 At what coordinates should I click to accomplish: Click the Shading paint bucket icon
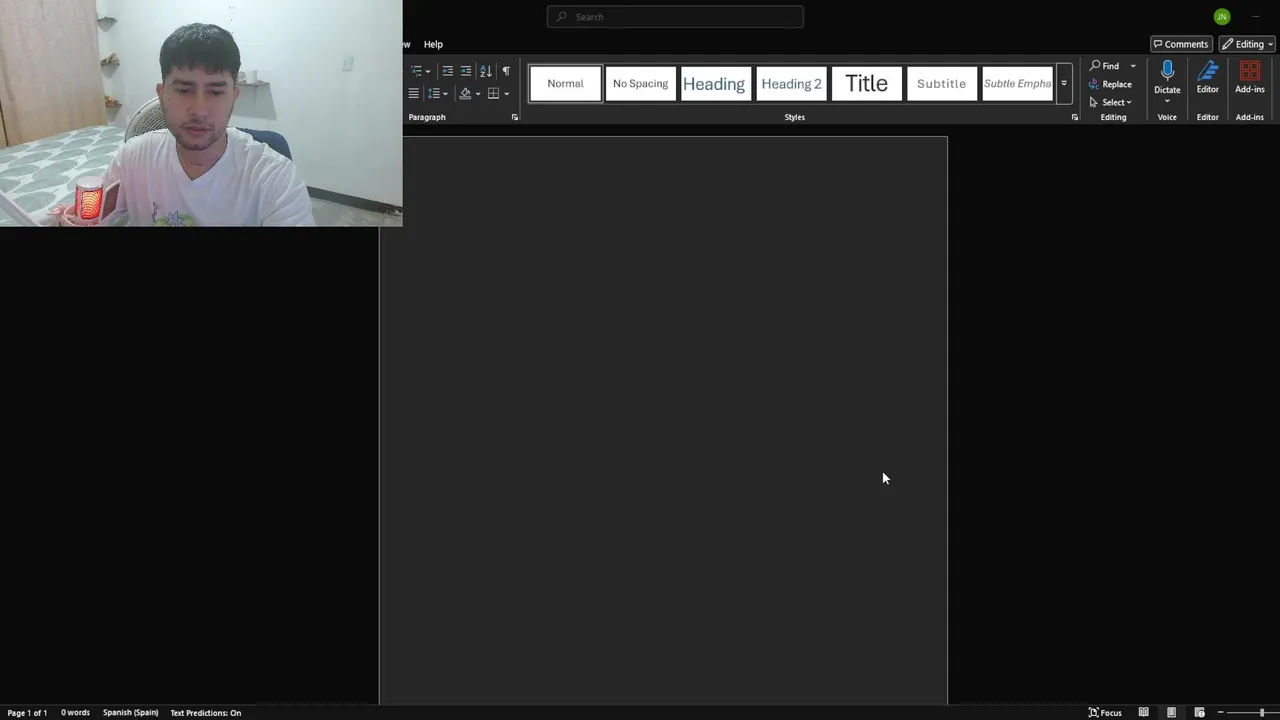[x=465, y=93]
